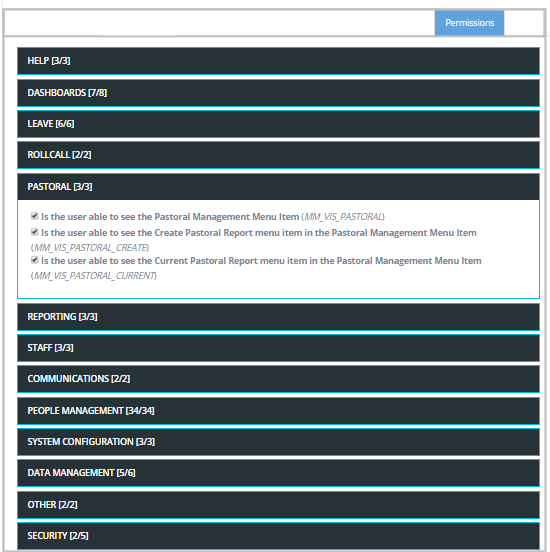Viewport: 550px width, 552px height.
Task: Open the Permissions tab
Action: click(469, 23)
